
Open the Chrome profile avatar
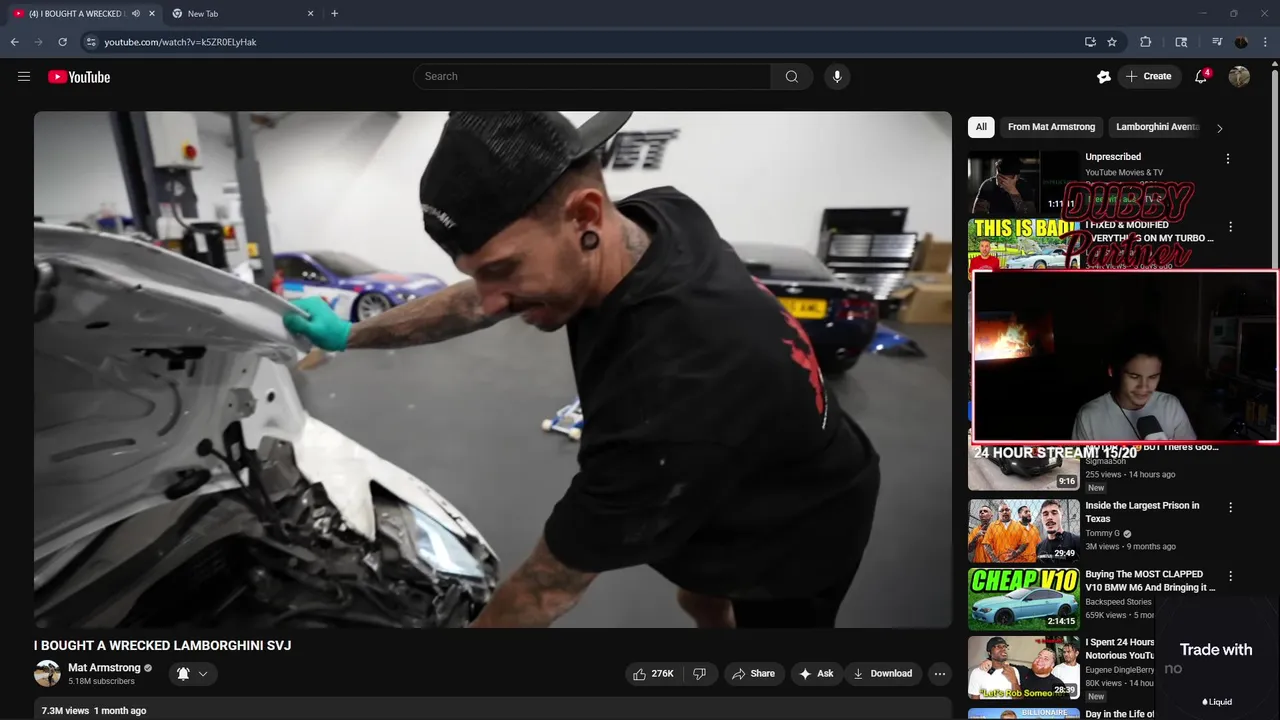[x=1241, y=42]
